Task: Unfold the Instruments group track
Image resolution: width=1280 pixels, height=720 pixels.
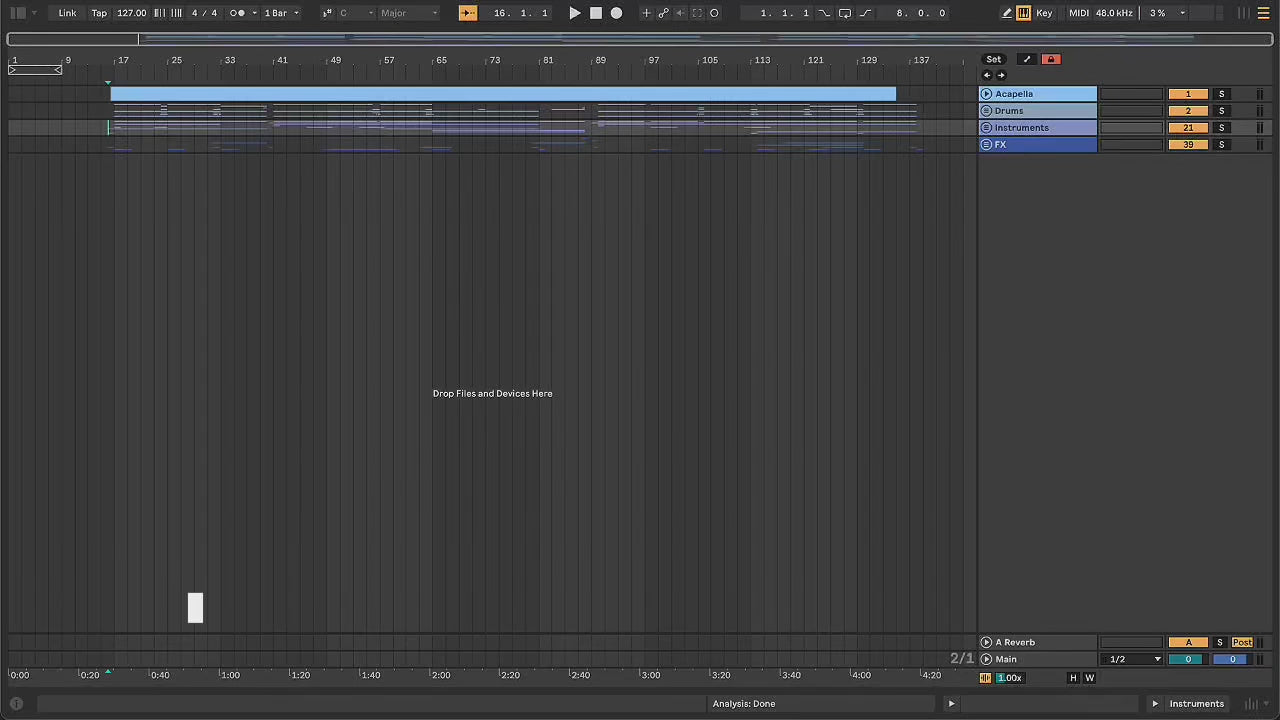Action: [986, 128]
